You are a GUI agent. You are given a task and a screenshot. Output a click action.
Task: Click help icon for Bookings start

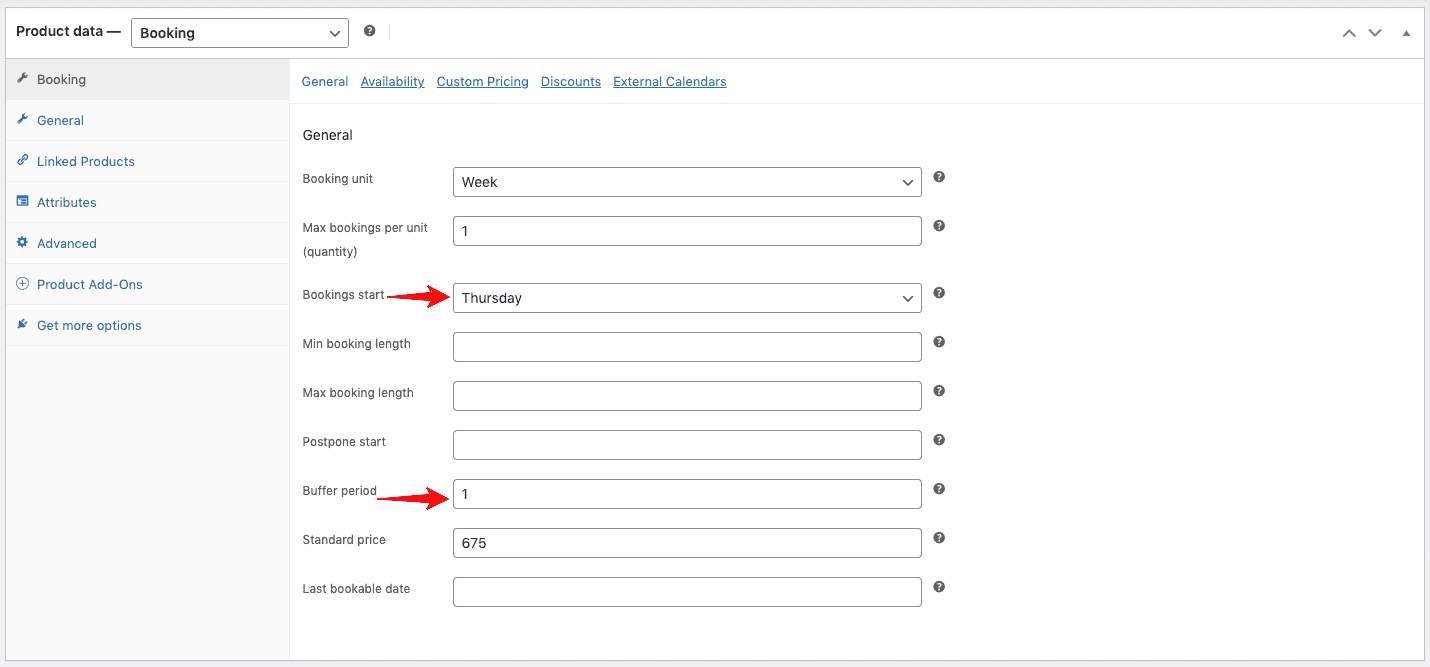[939, 293]
